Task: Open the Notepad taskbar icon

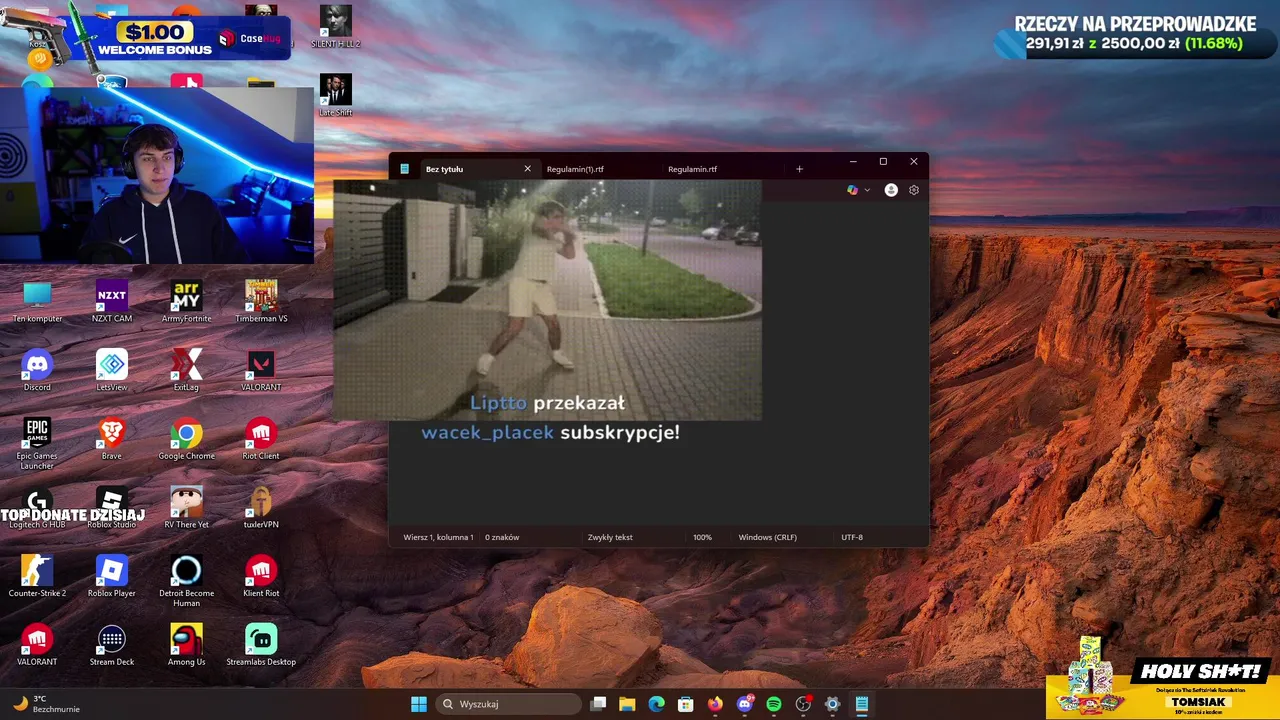Action: 861,704
